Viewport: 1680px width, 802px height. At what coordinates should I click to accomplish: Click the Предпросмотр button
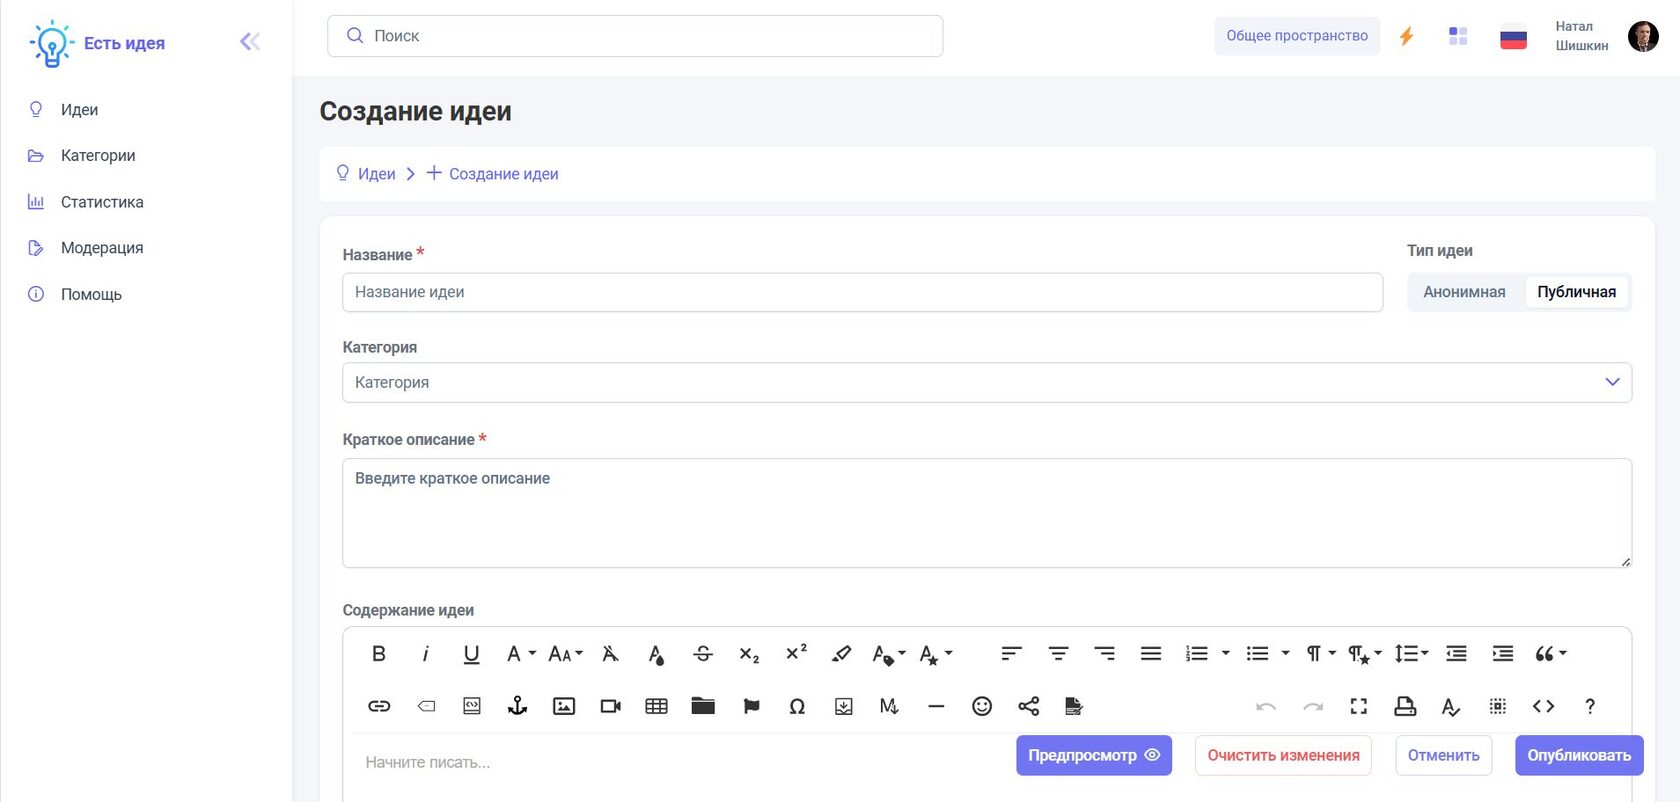(x=1094, y=755)
